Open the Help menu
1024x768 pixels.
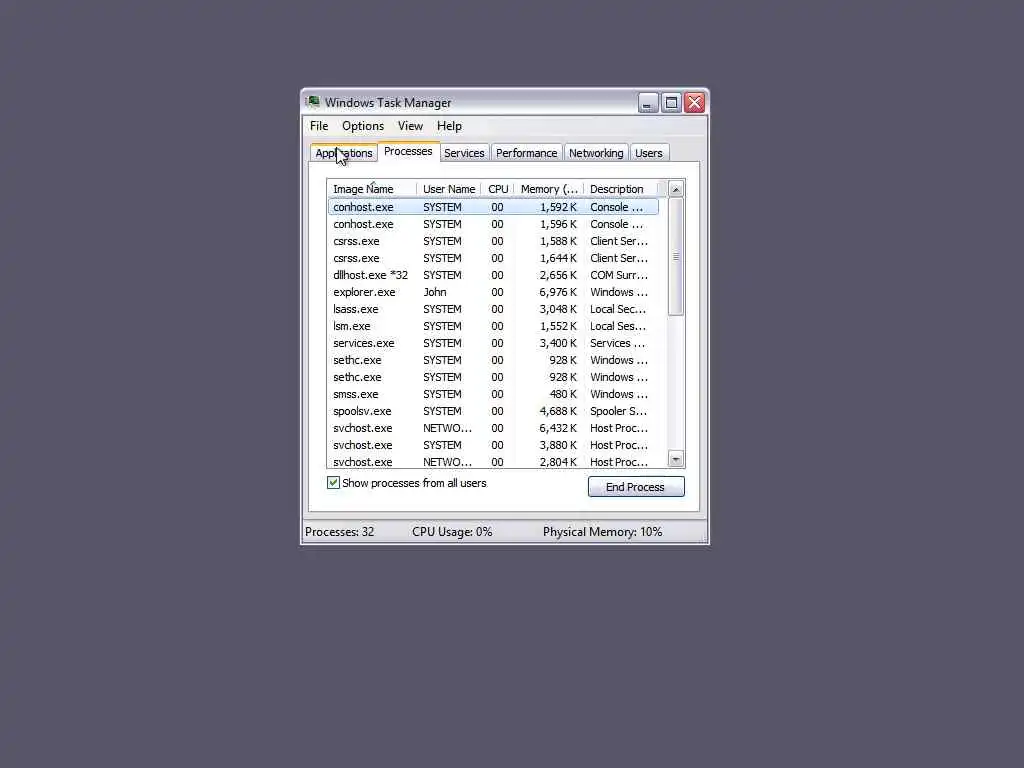point(449,126)
